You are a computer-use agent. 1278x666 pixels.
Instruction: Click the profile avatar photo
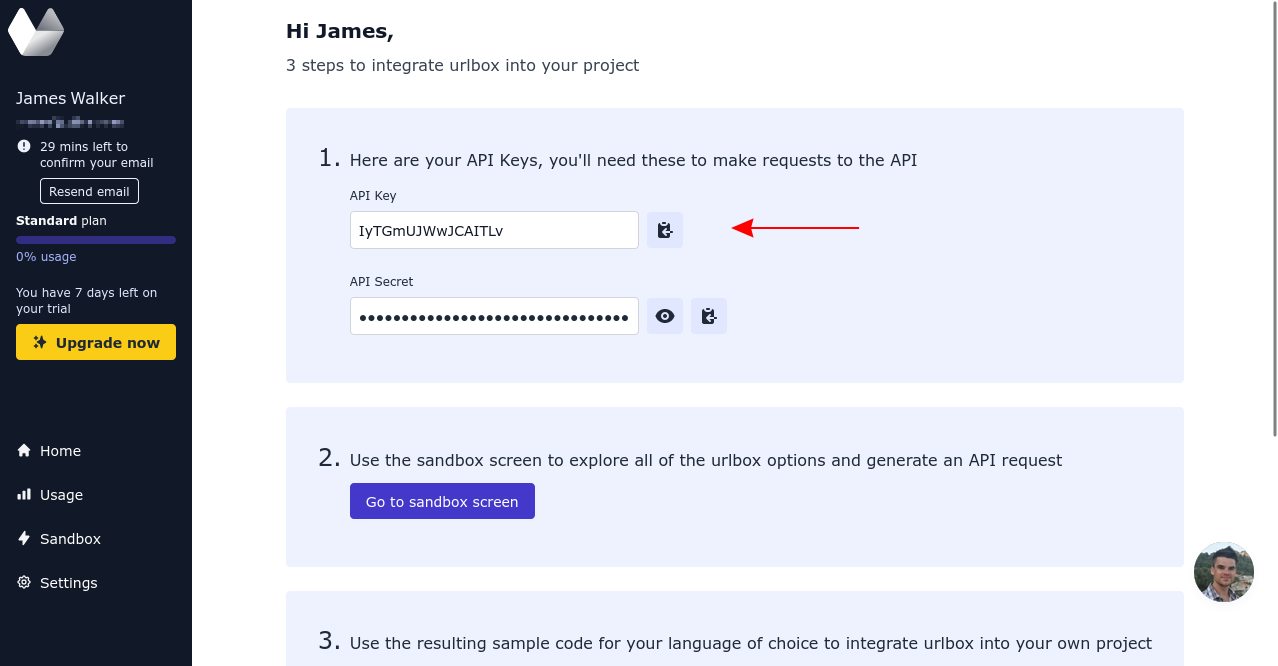tap(1223, 572)
